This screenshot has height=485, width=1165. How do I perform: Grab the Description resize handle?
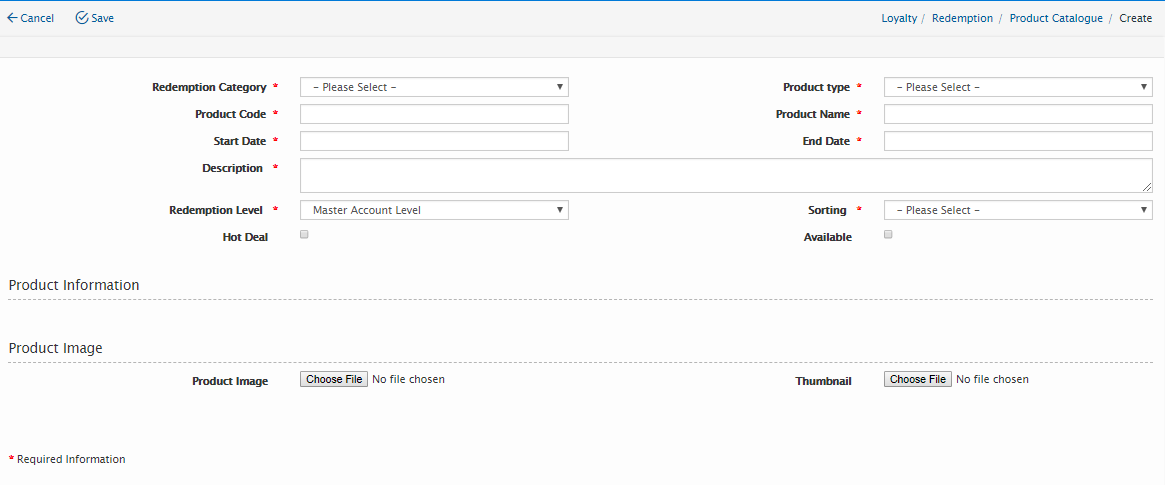1147,187
